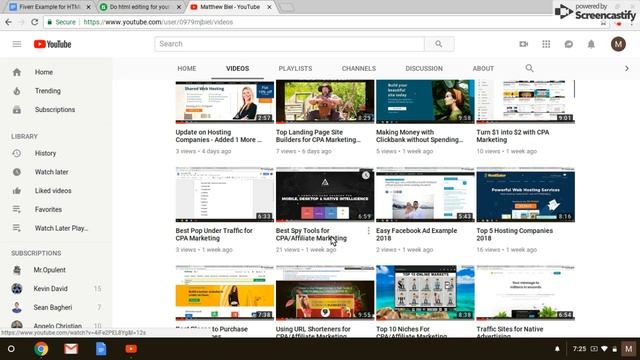
Task: Open the YouTube apps grid
Action: (546, 44)
